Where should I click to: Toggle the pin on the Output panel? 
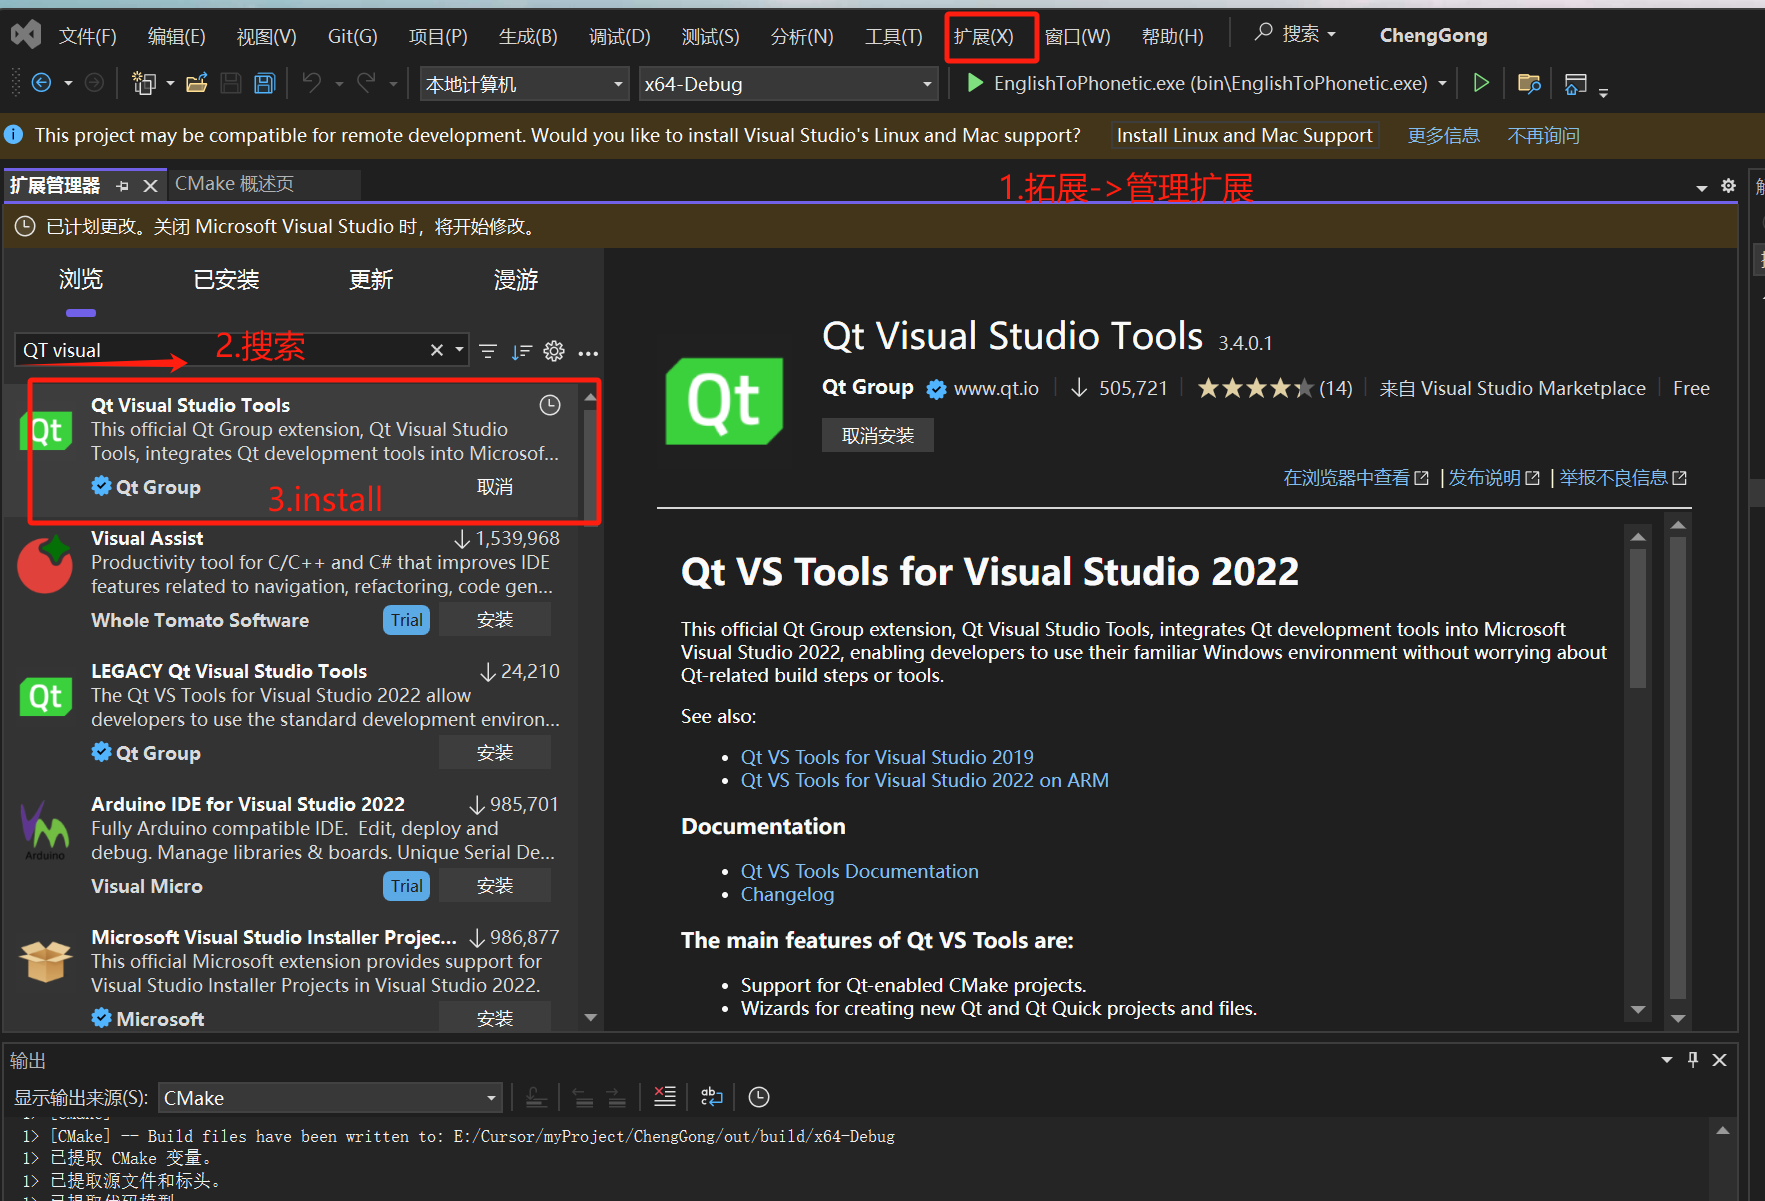[1693, 1059]
